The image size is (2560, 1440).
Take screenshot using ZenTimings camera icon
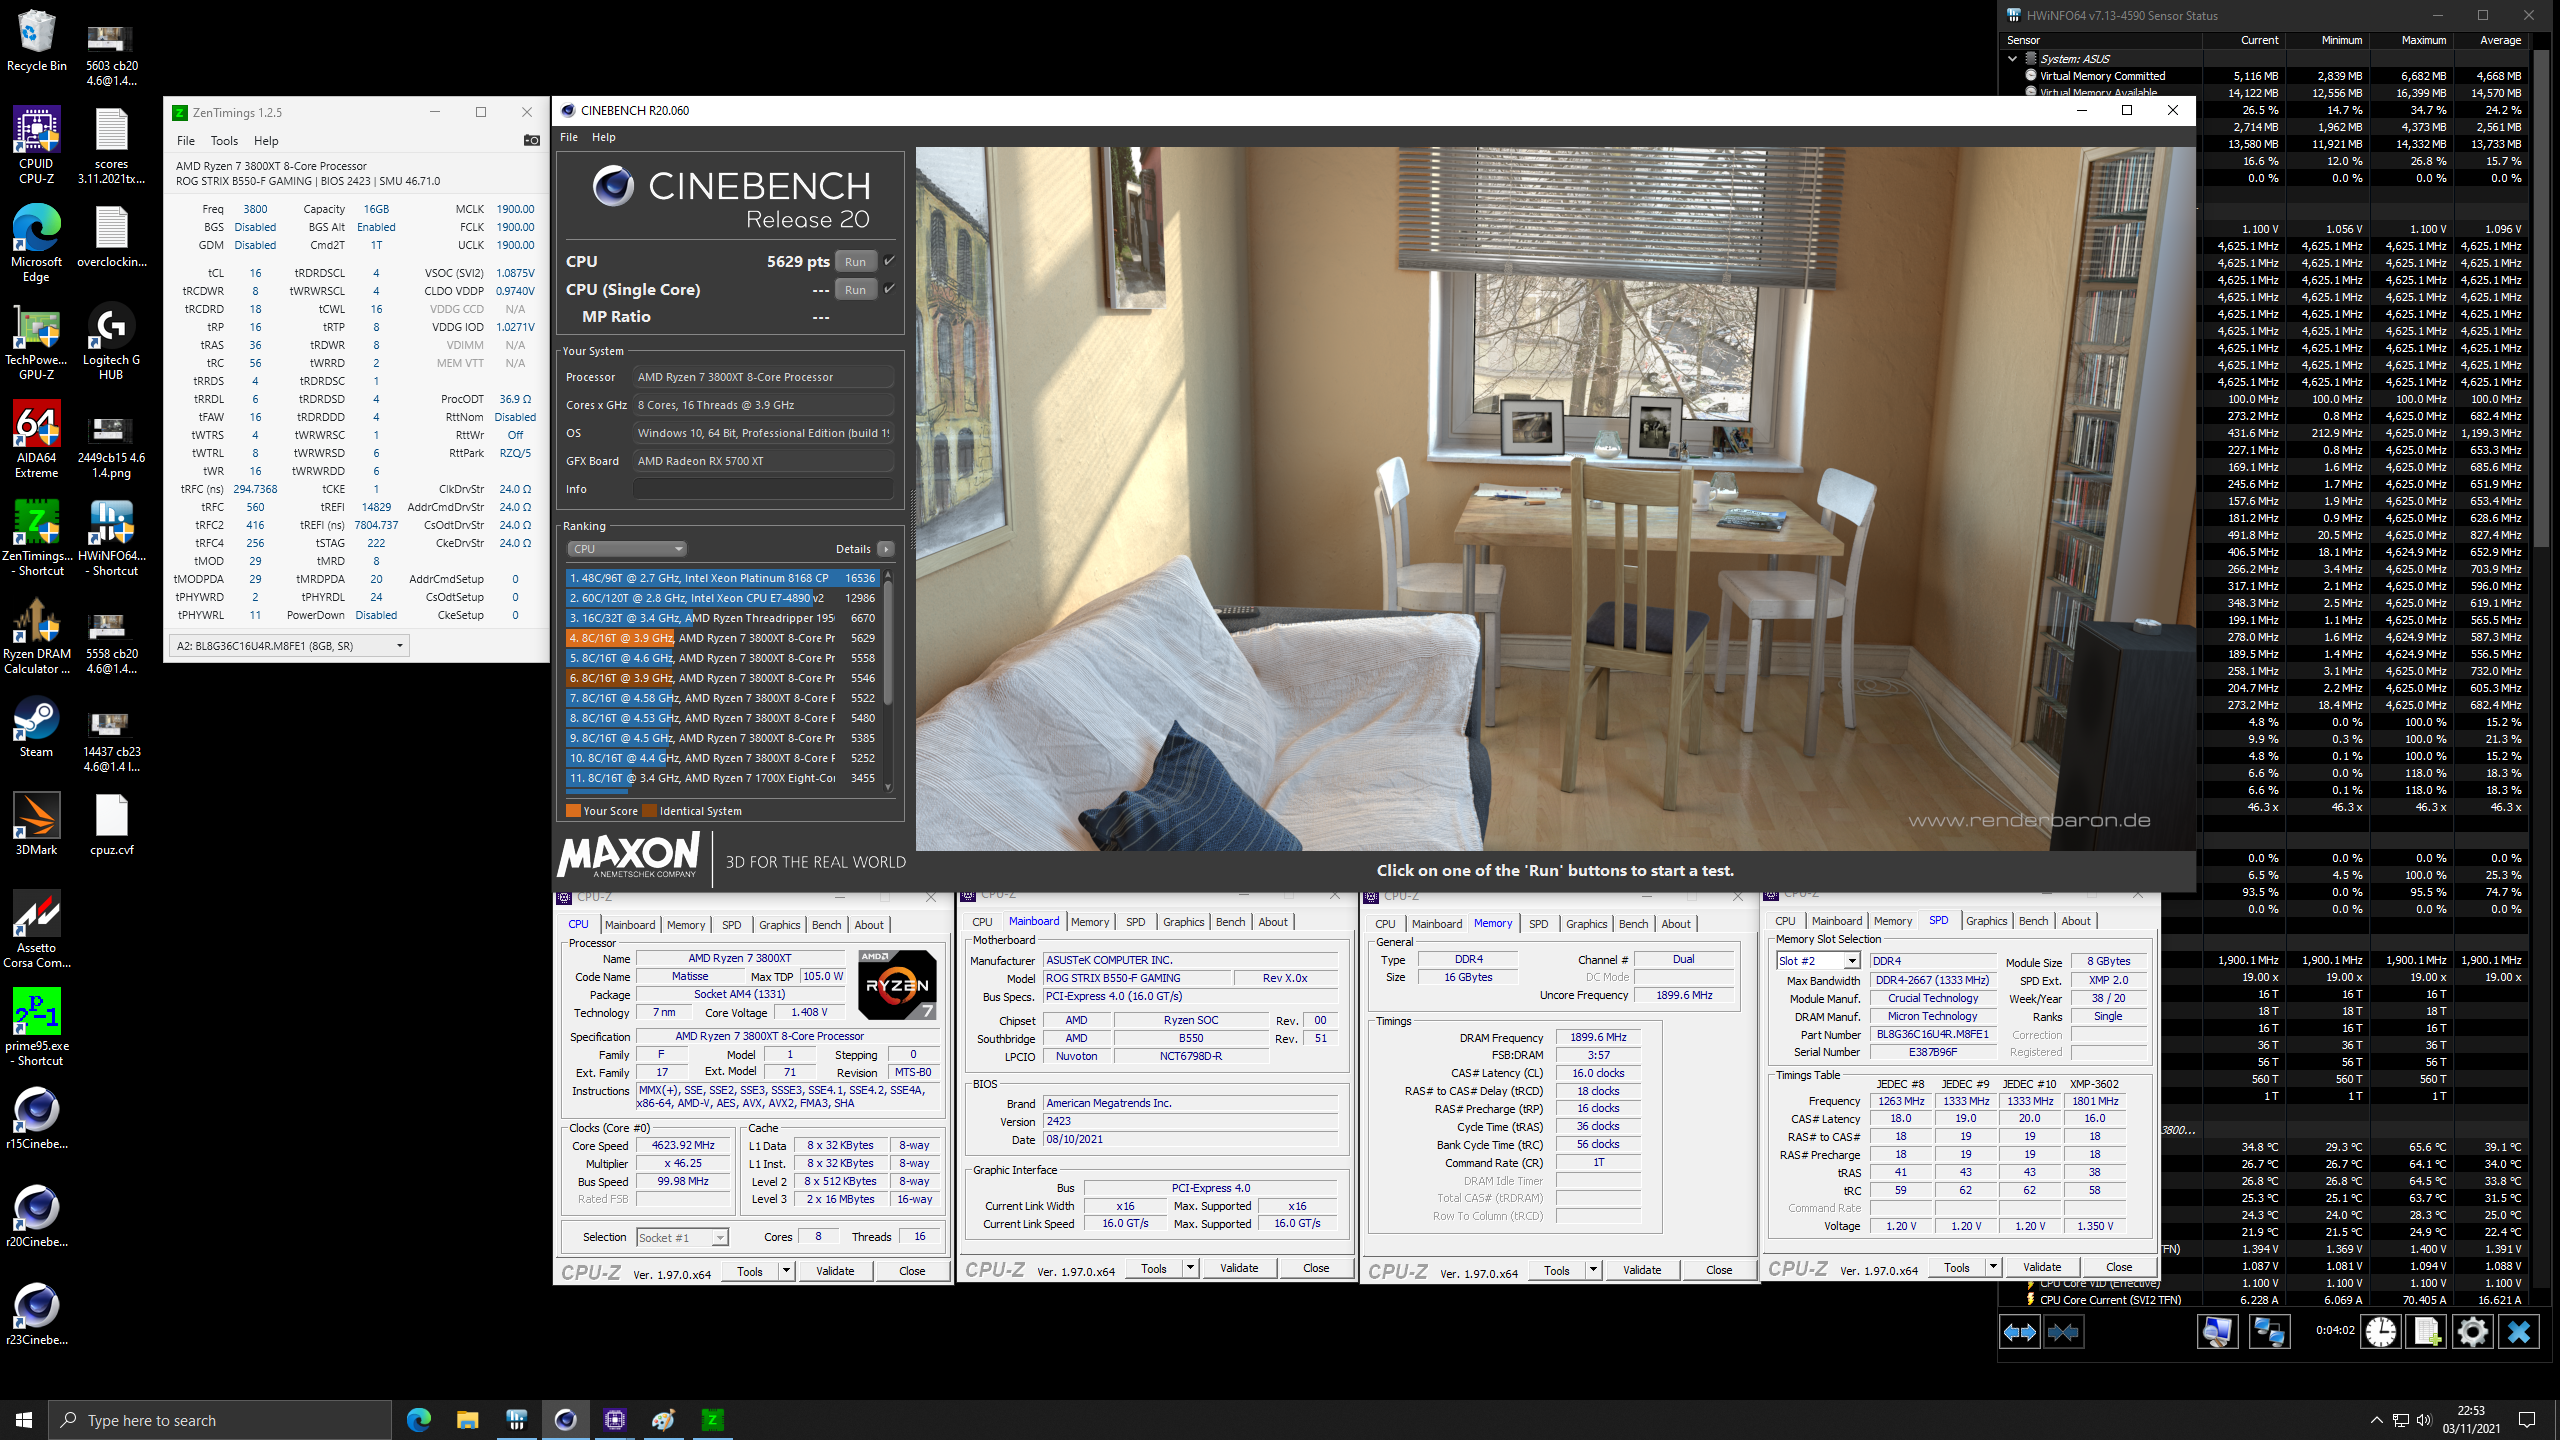click(532, 140)
